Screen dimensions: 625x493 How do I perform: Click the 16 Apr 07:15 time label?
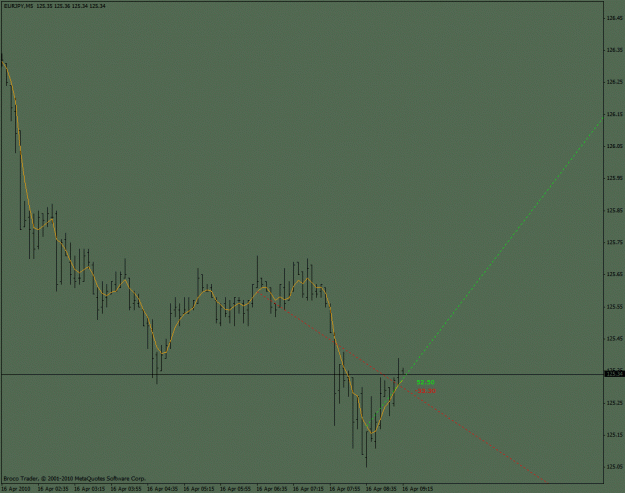[309, 489]
